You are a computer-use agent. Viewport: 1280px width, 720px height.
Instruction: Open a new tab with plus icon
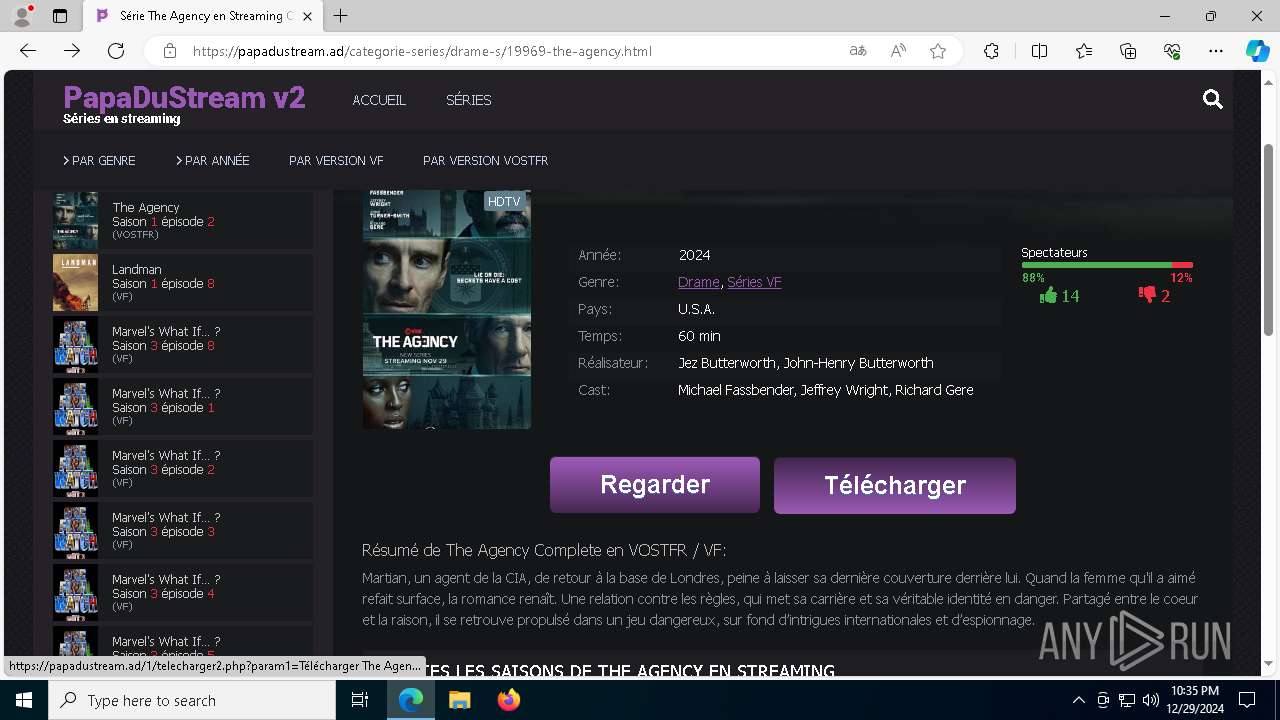(x=341, y=16)
